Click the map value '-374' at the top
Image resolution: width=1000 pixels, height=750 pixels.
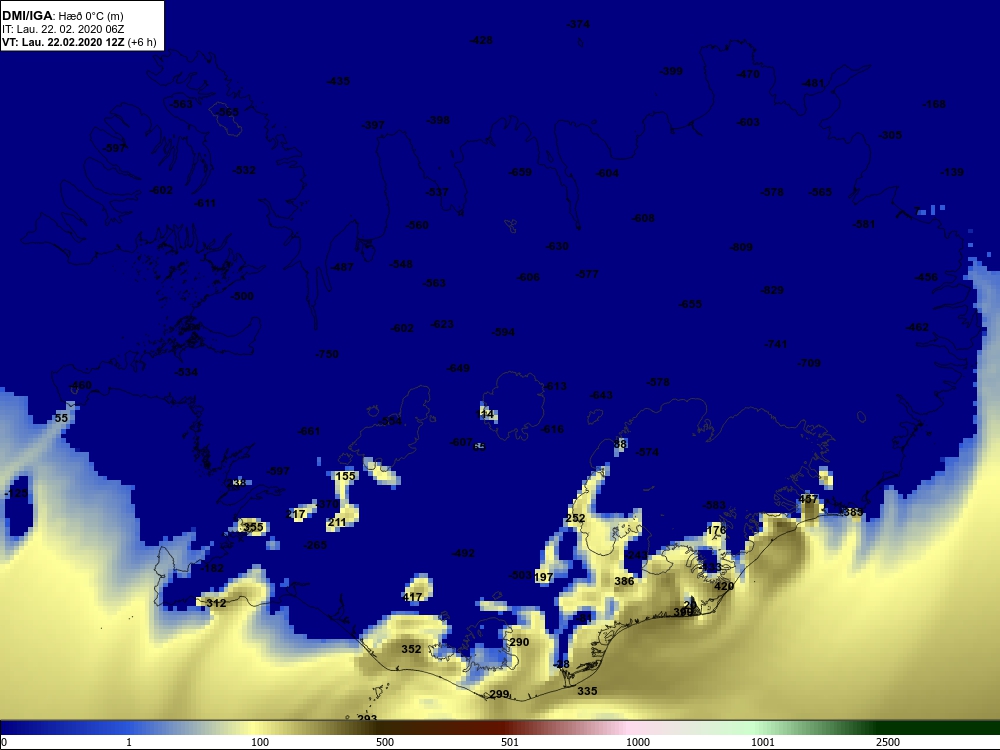578,24
